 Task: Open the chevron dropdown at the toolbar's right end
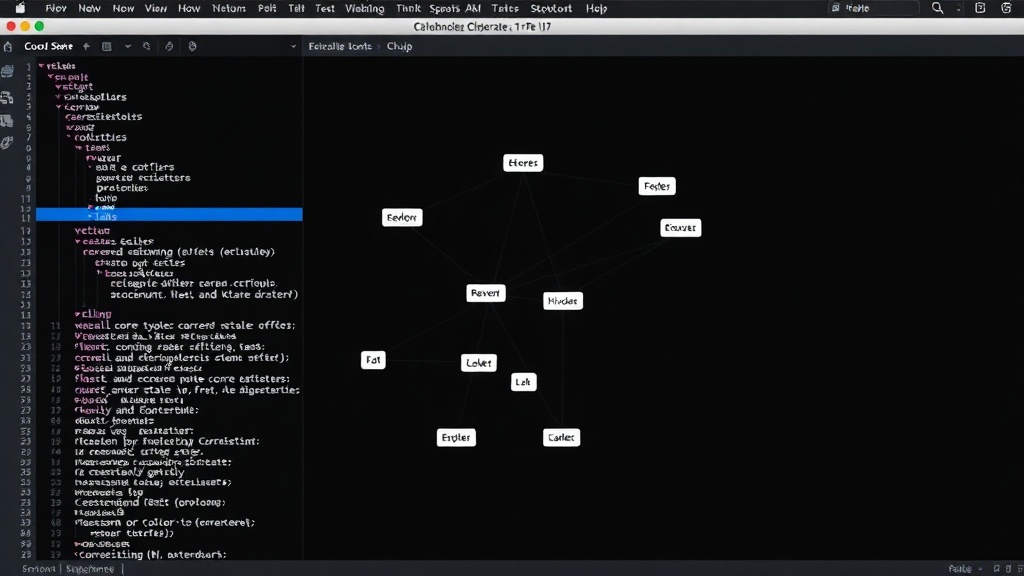(293, 46)
